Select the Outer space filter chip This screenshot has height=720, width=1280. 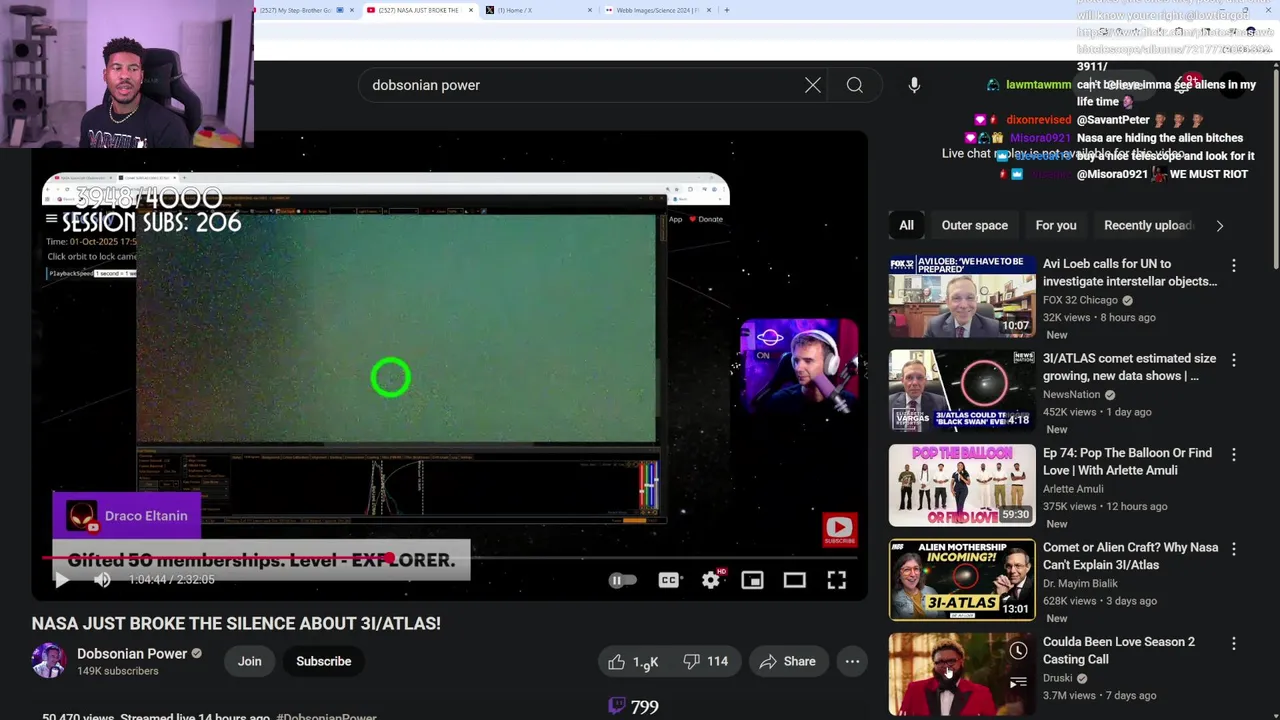[x=974, y=225]
